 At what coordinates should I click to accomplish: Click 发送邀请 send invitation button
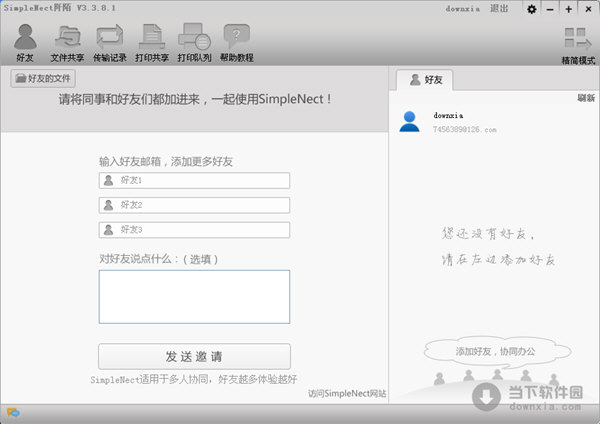coord(194,356)
